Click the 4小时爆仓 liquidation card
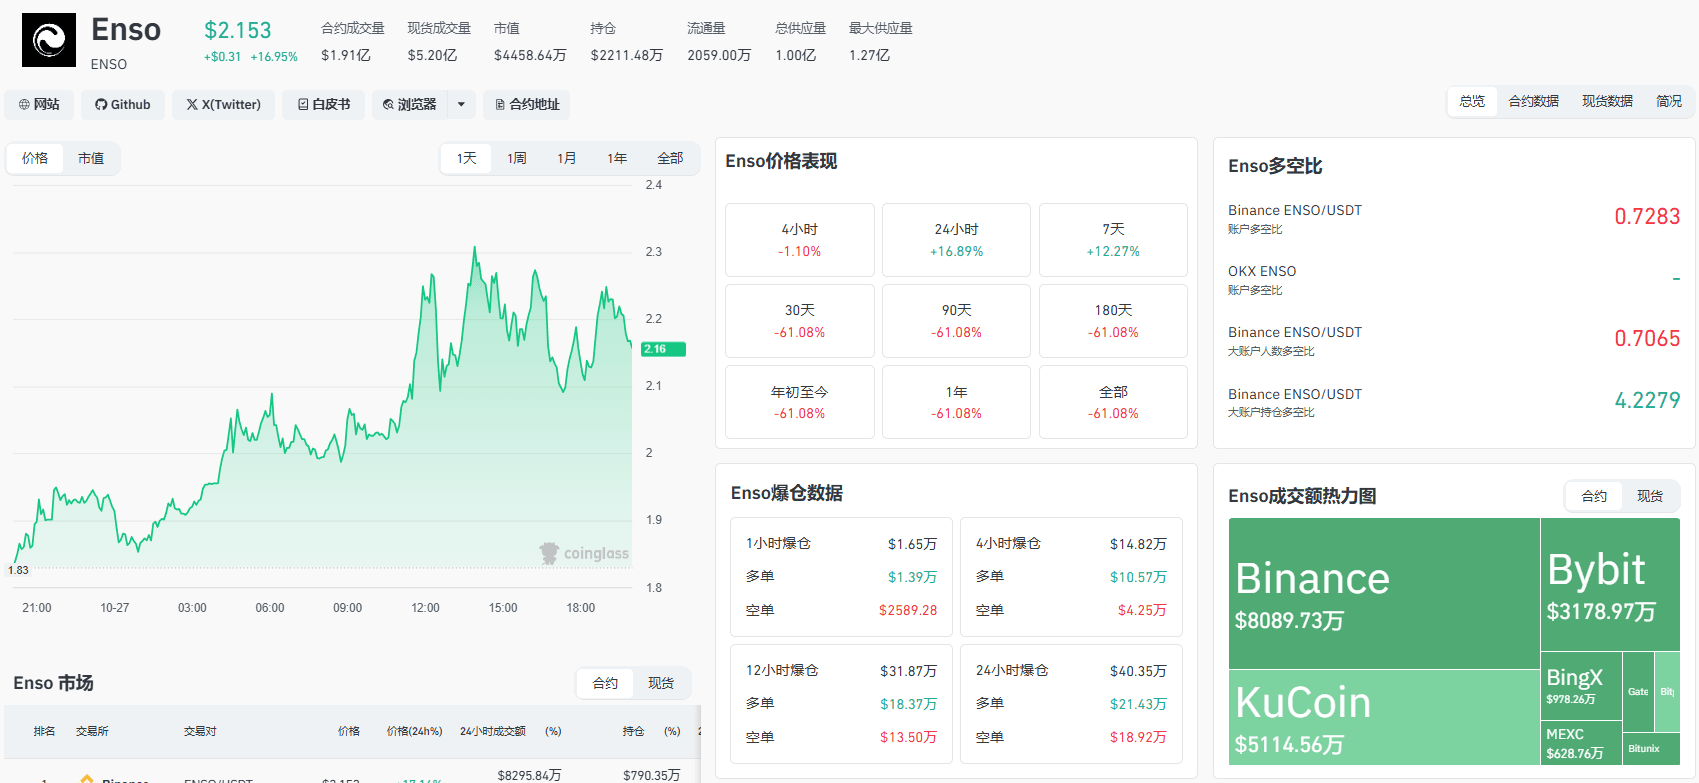 point(1071,577)
